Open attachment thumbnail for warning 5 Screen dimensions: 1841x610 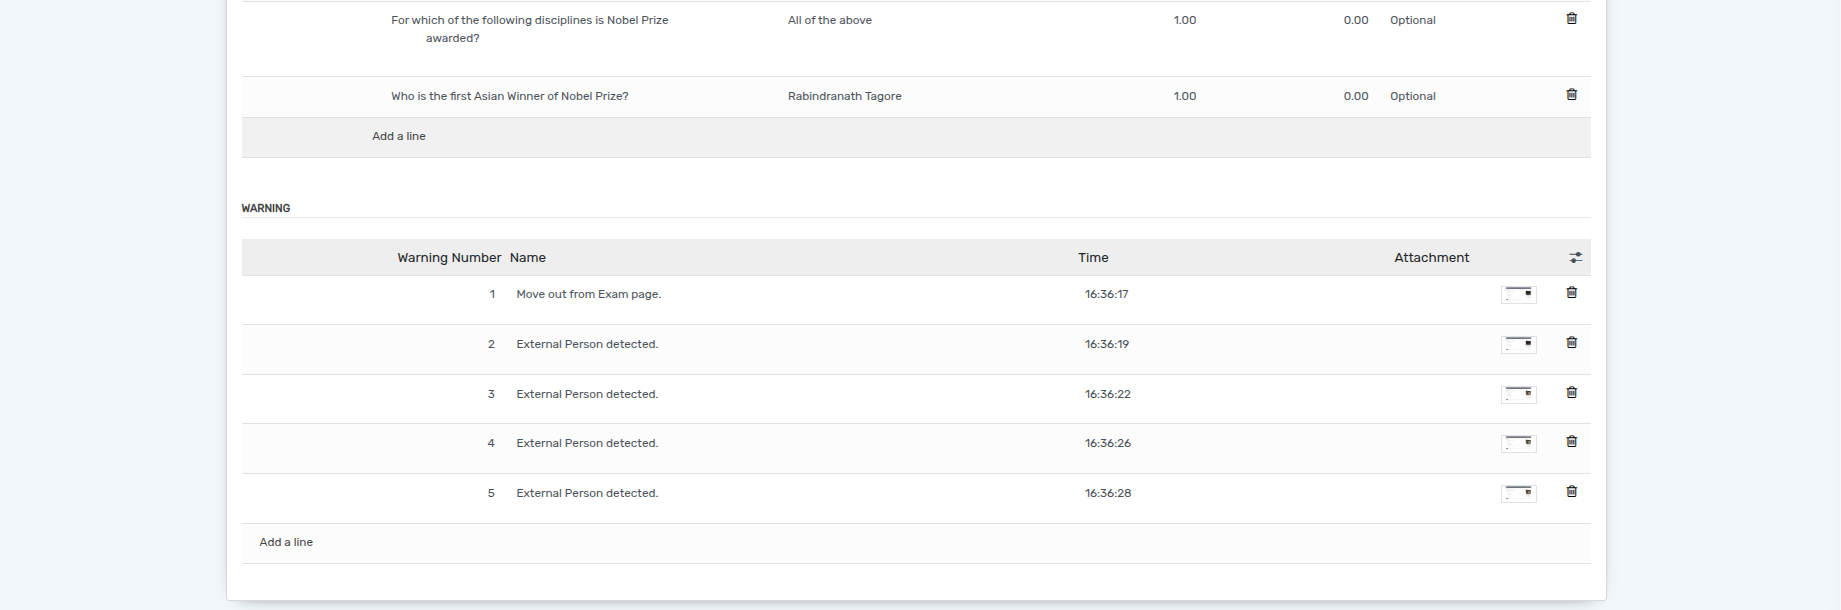click(1518, 493)
